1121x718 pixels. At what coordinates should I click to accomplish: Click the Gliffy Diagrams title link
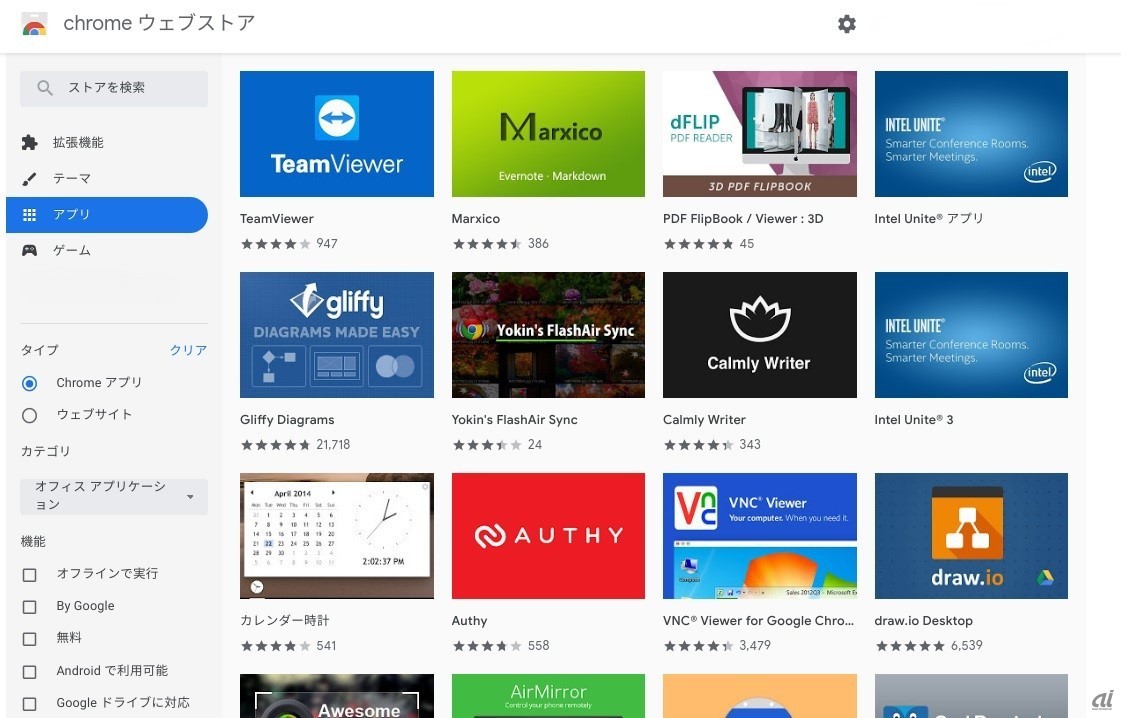click(x=287, y=420)
